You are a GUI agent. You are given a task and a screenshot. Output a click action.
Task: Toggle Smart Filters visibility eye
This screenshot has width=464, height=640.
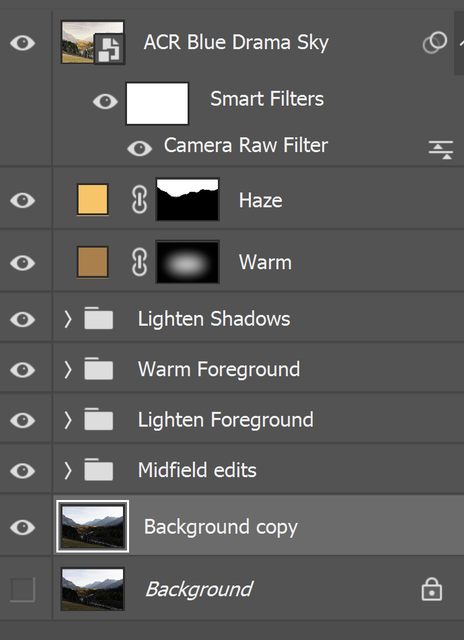(105, 101)
